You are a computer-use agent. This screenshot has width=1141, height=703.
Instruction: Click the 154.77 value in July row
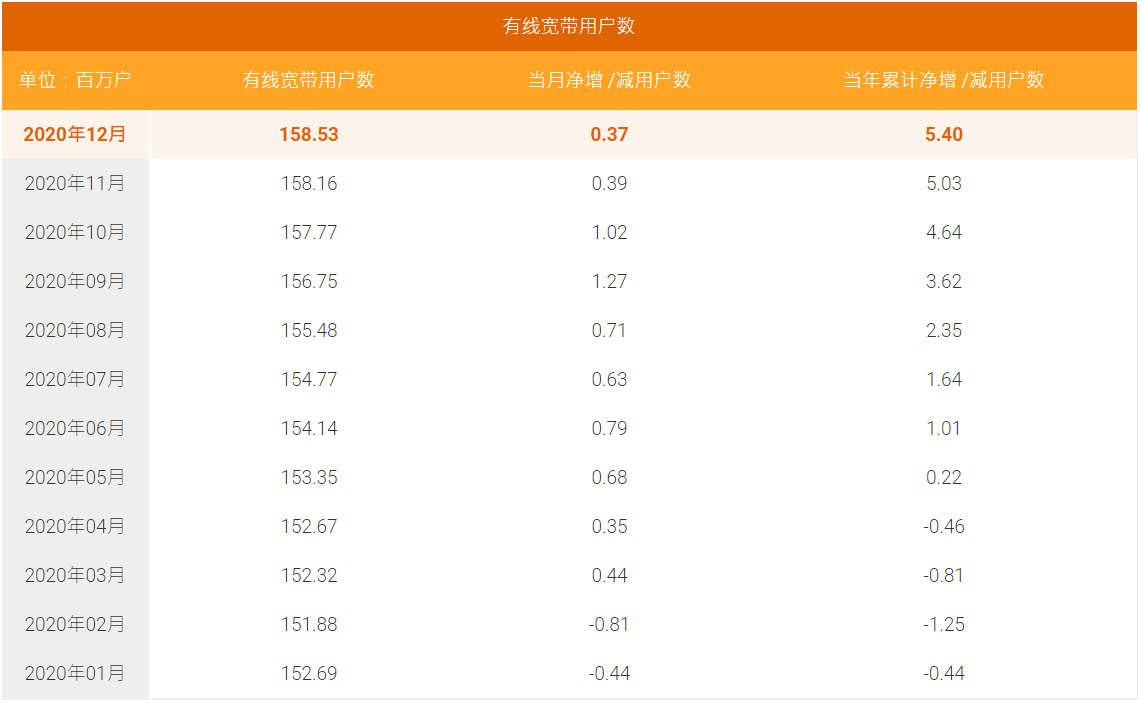point(309,379)
